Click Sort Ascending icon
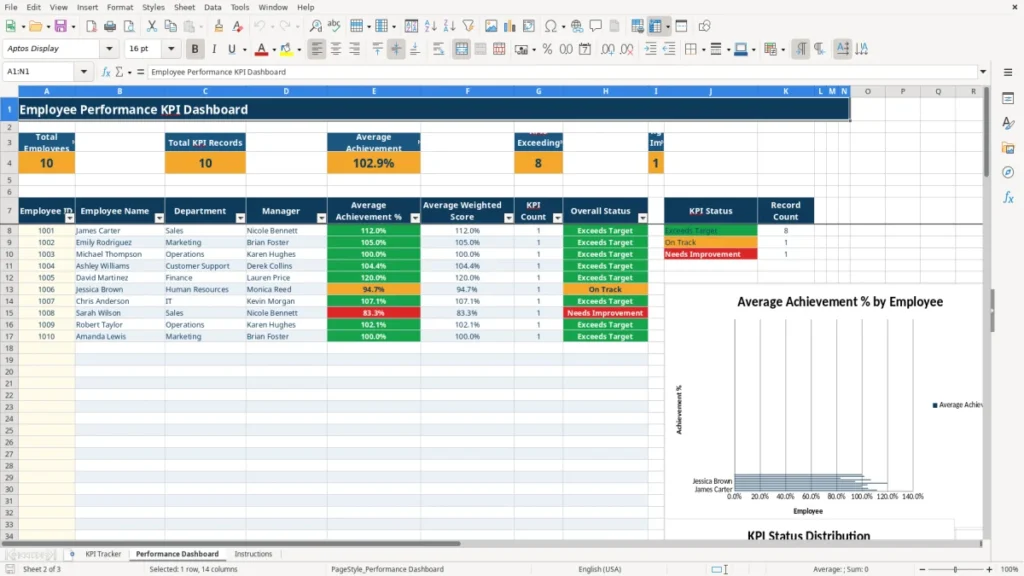 (x=430, y=26)
